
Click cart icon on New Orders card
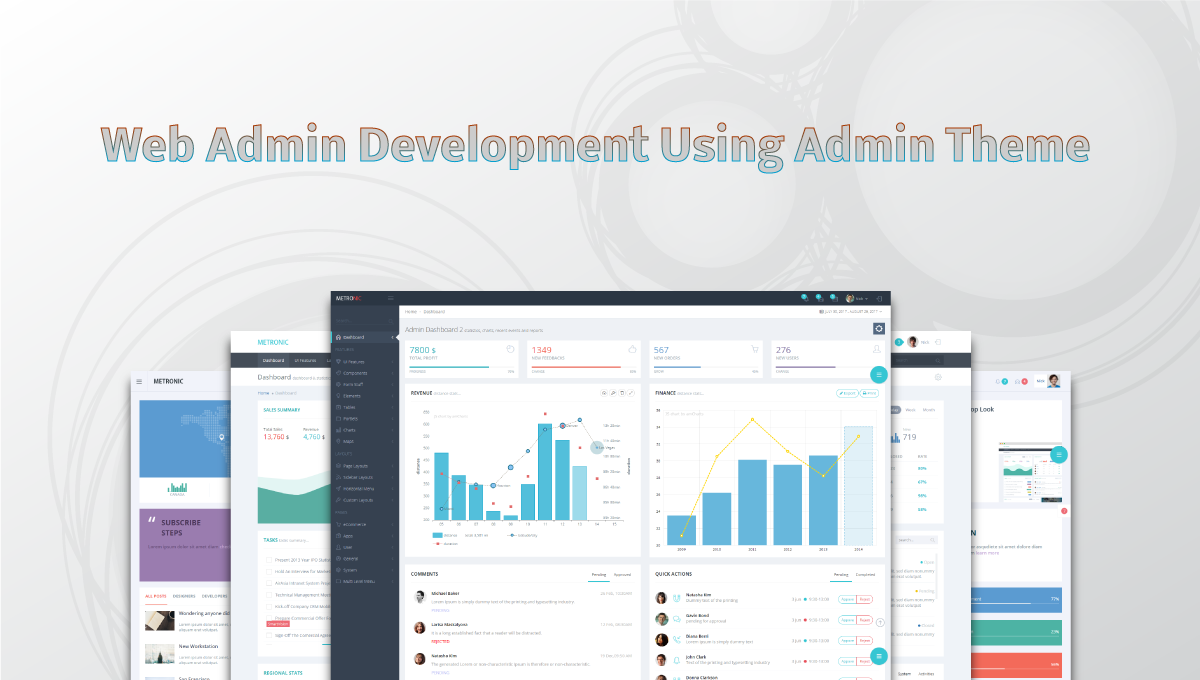tap(755, 349)
